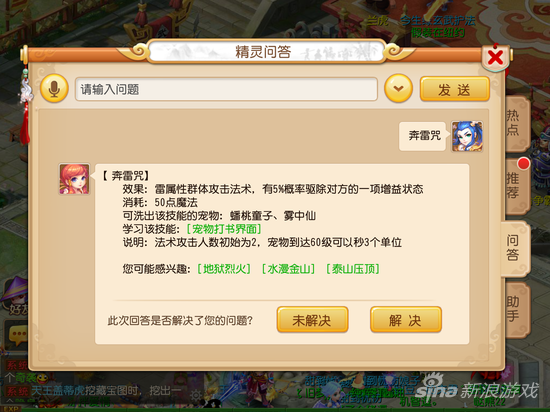Viewport: 550px width, 412px height.
Task: Tap the purple-hat character 好友 icon
Action: tap(14, 295)
